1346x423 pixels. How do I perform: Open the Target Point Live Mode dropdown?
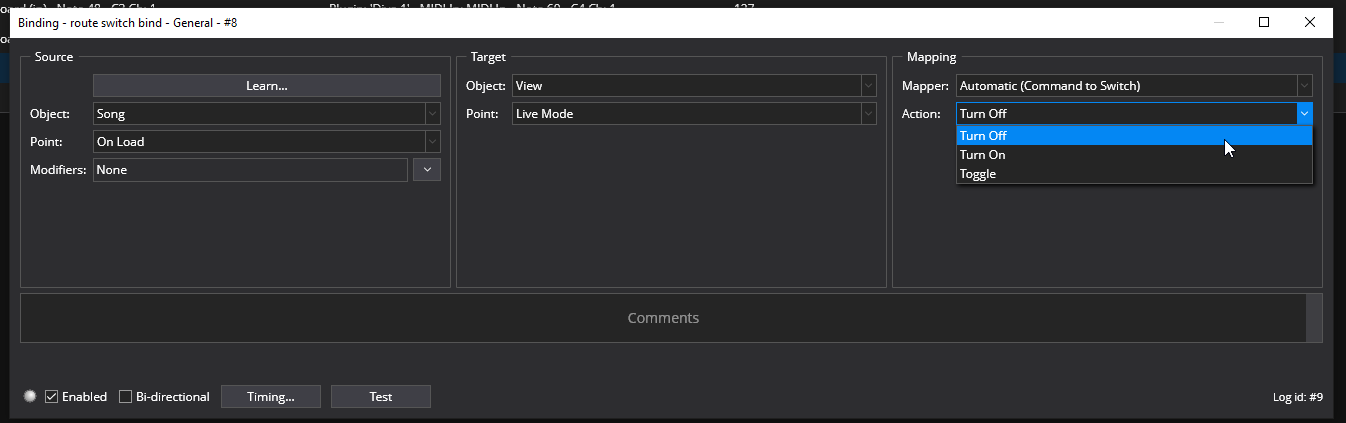tap(694, 114)
